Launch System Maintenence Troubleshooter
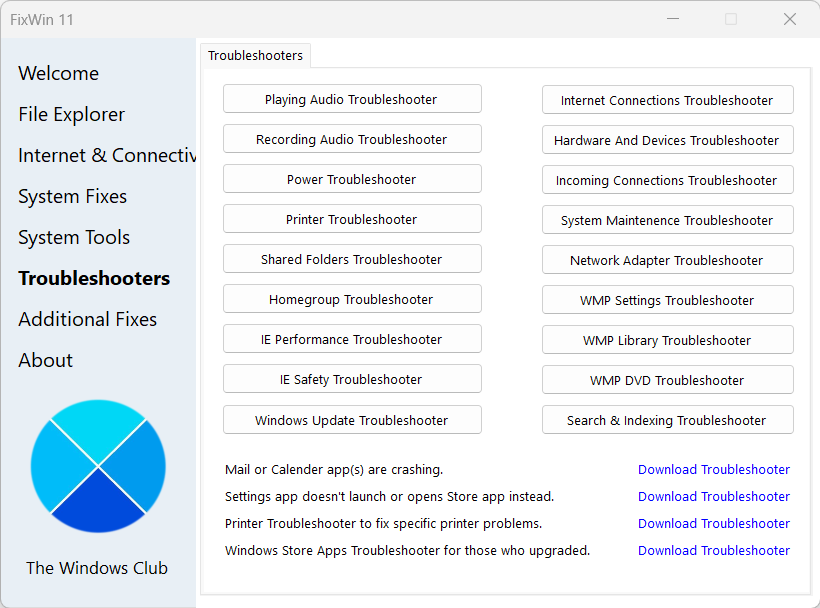Image resolution: width=820 pixels, height=608 pixels. (x=667, y=220)
